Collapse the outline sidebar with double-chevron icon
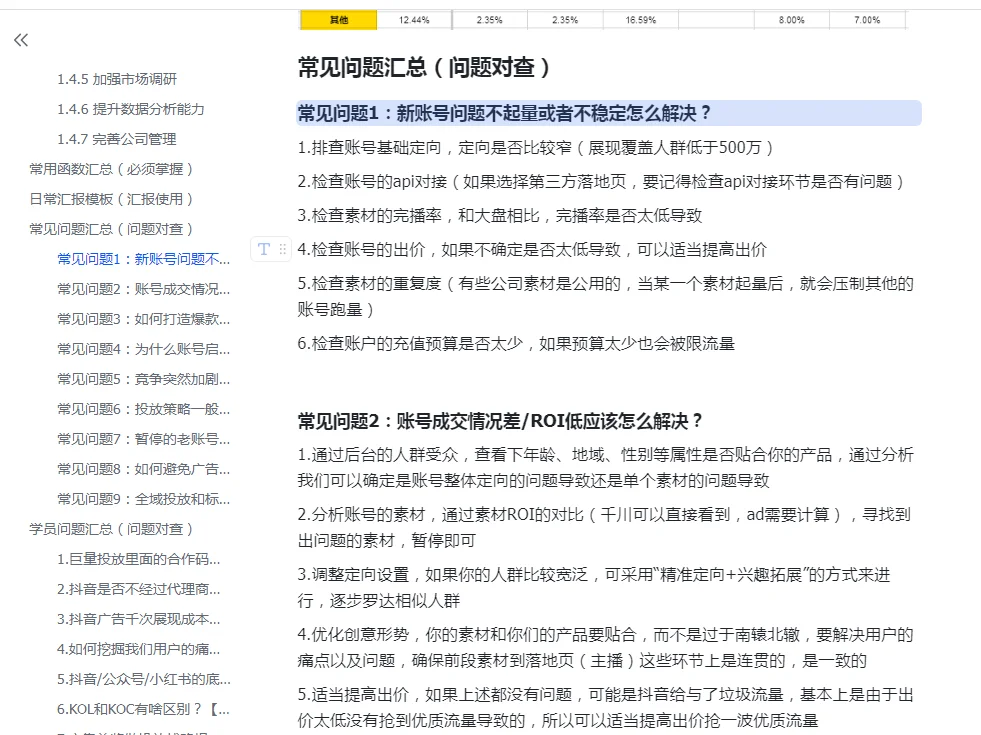This screenshot has height=735, width=981. tap(21, 41)
